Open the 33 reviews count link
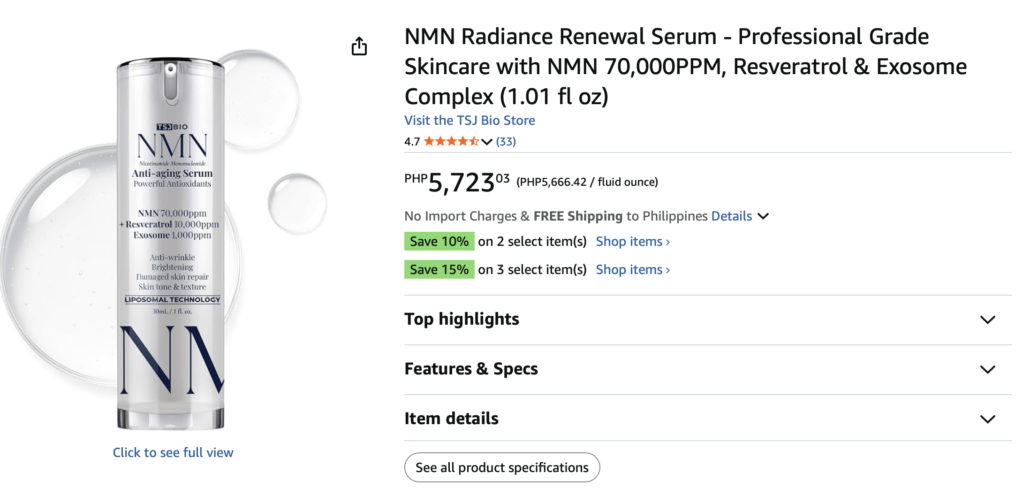Screen dimensions: 1030x488 506,141
